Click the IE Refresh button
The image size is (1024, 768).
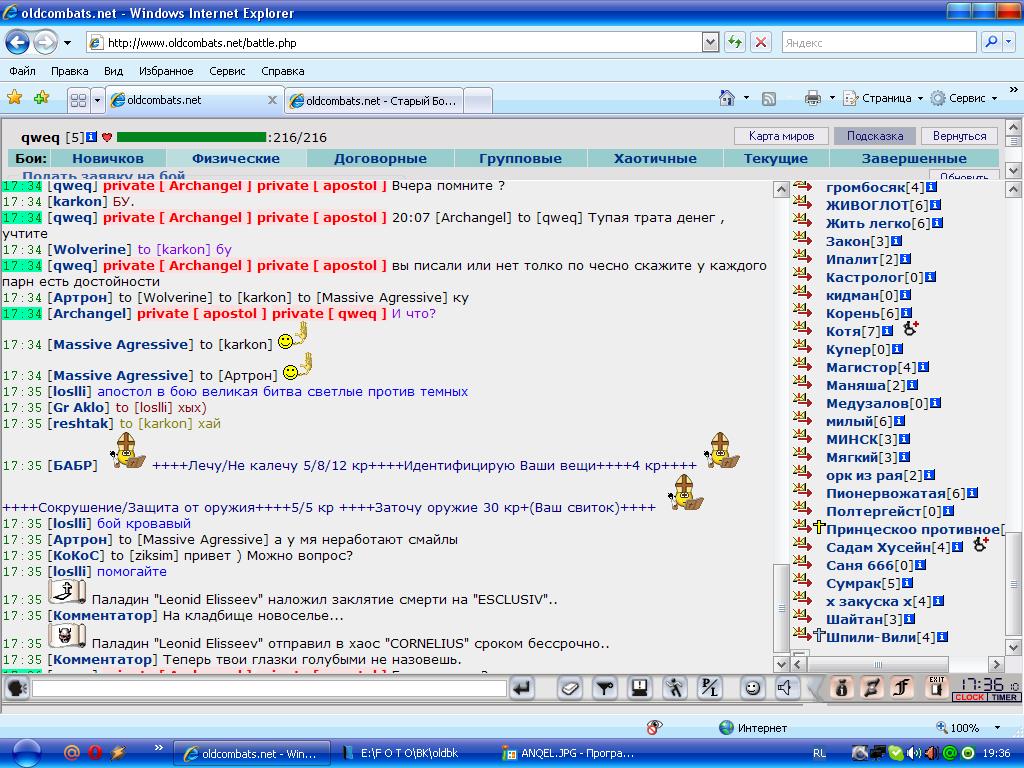point(735,42)
